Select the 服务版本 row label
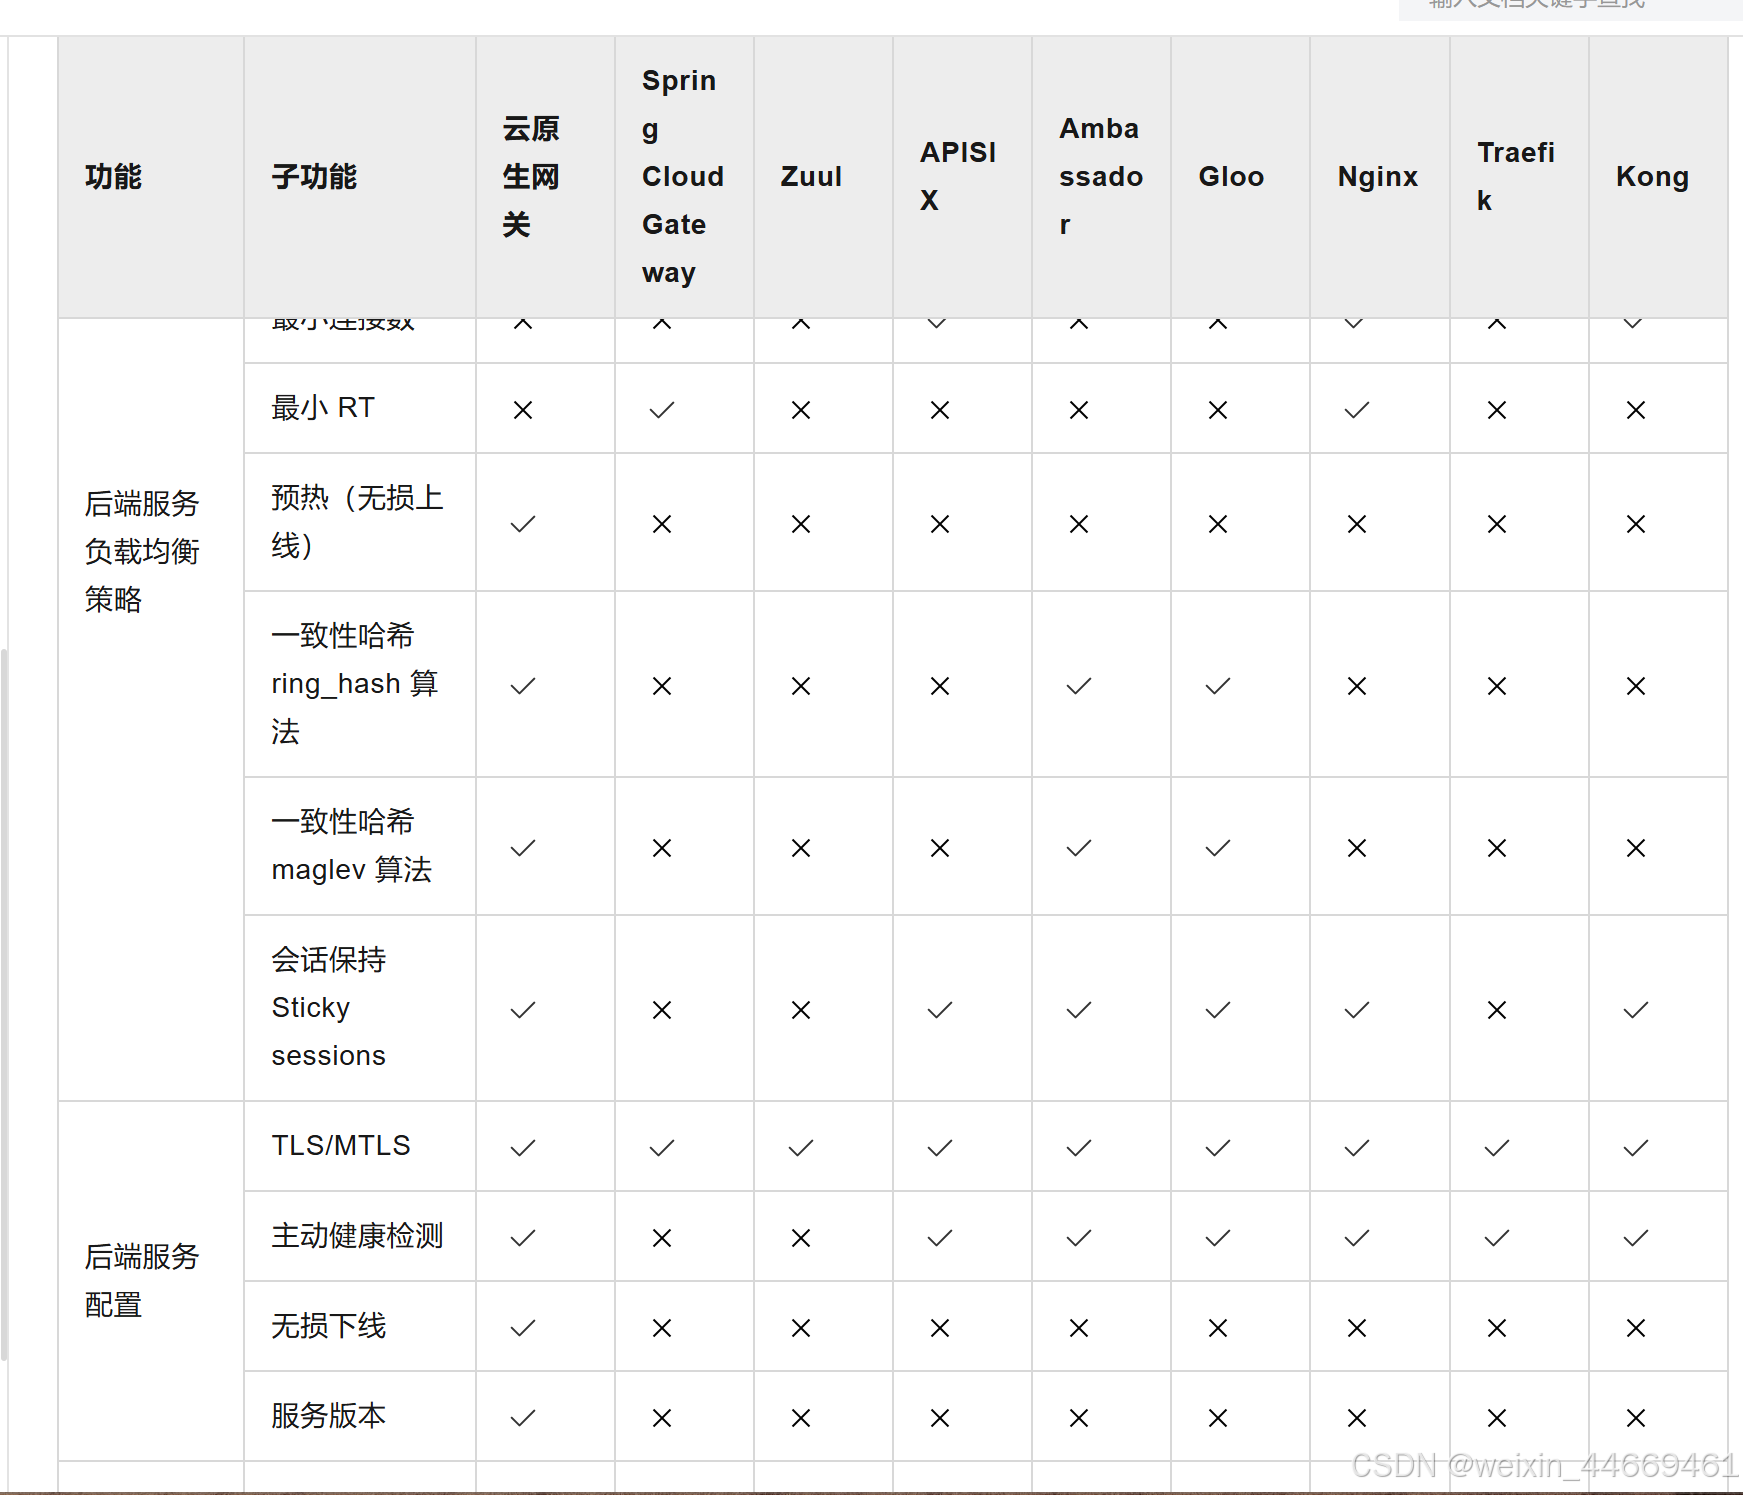The image size is (1743, 1495). pyautogui.click(x=329, y=1416)
